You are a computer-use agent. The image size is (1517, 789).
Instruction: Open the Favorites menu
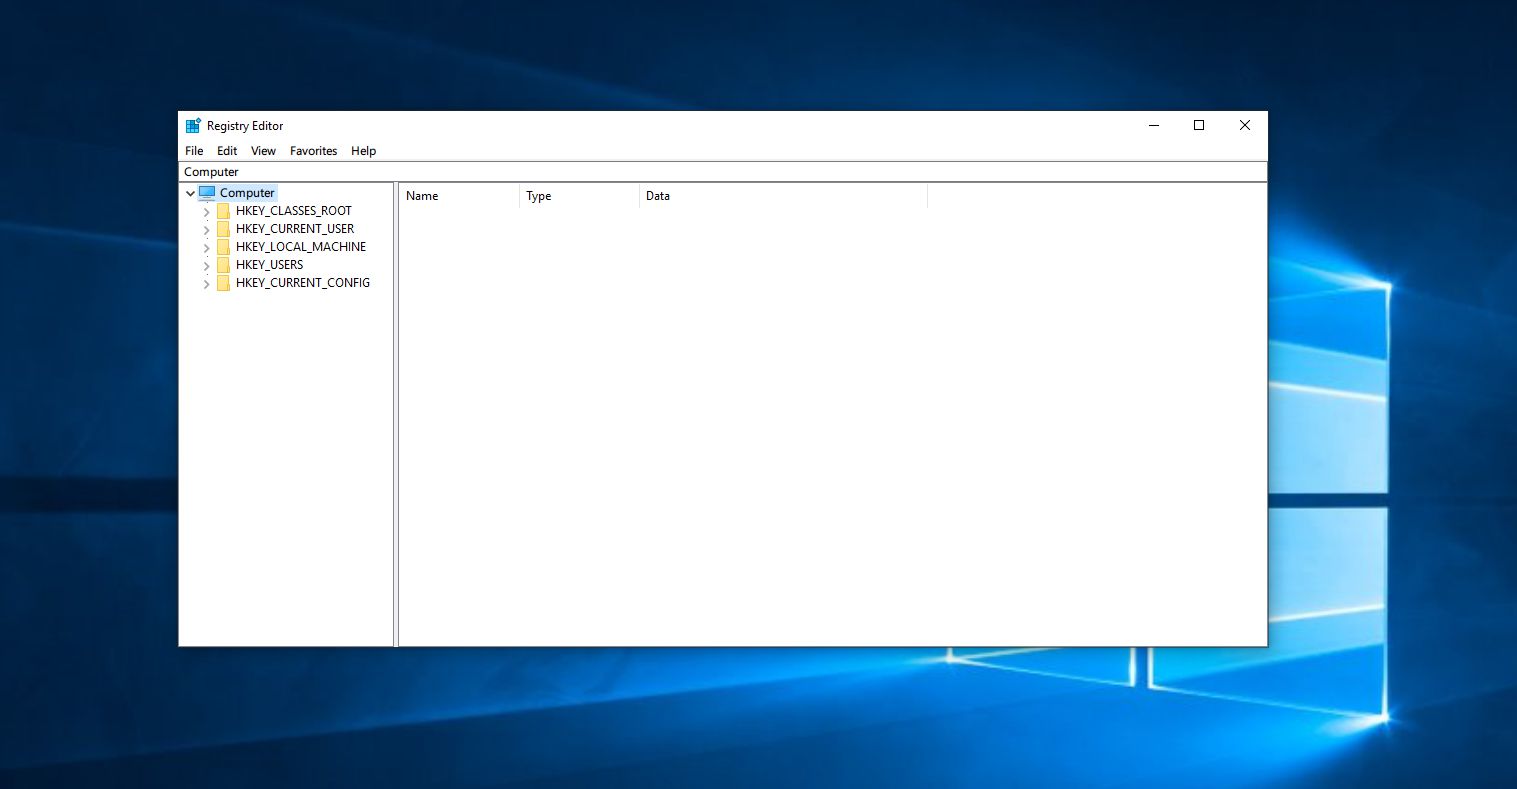313,151
